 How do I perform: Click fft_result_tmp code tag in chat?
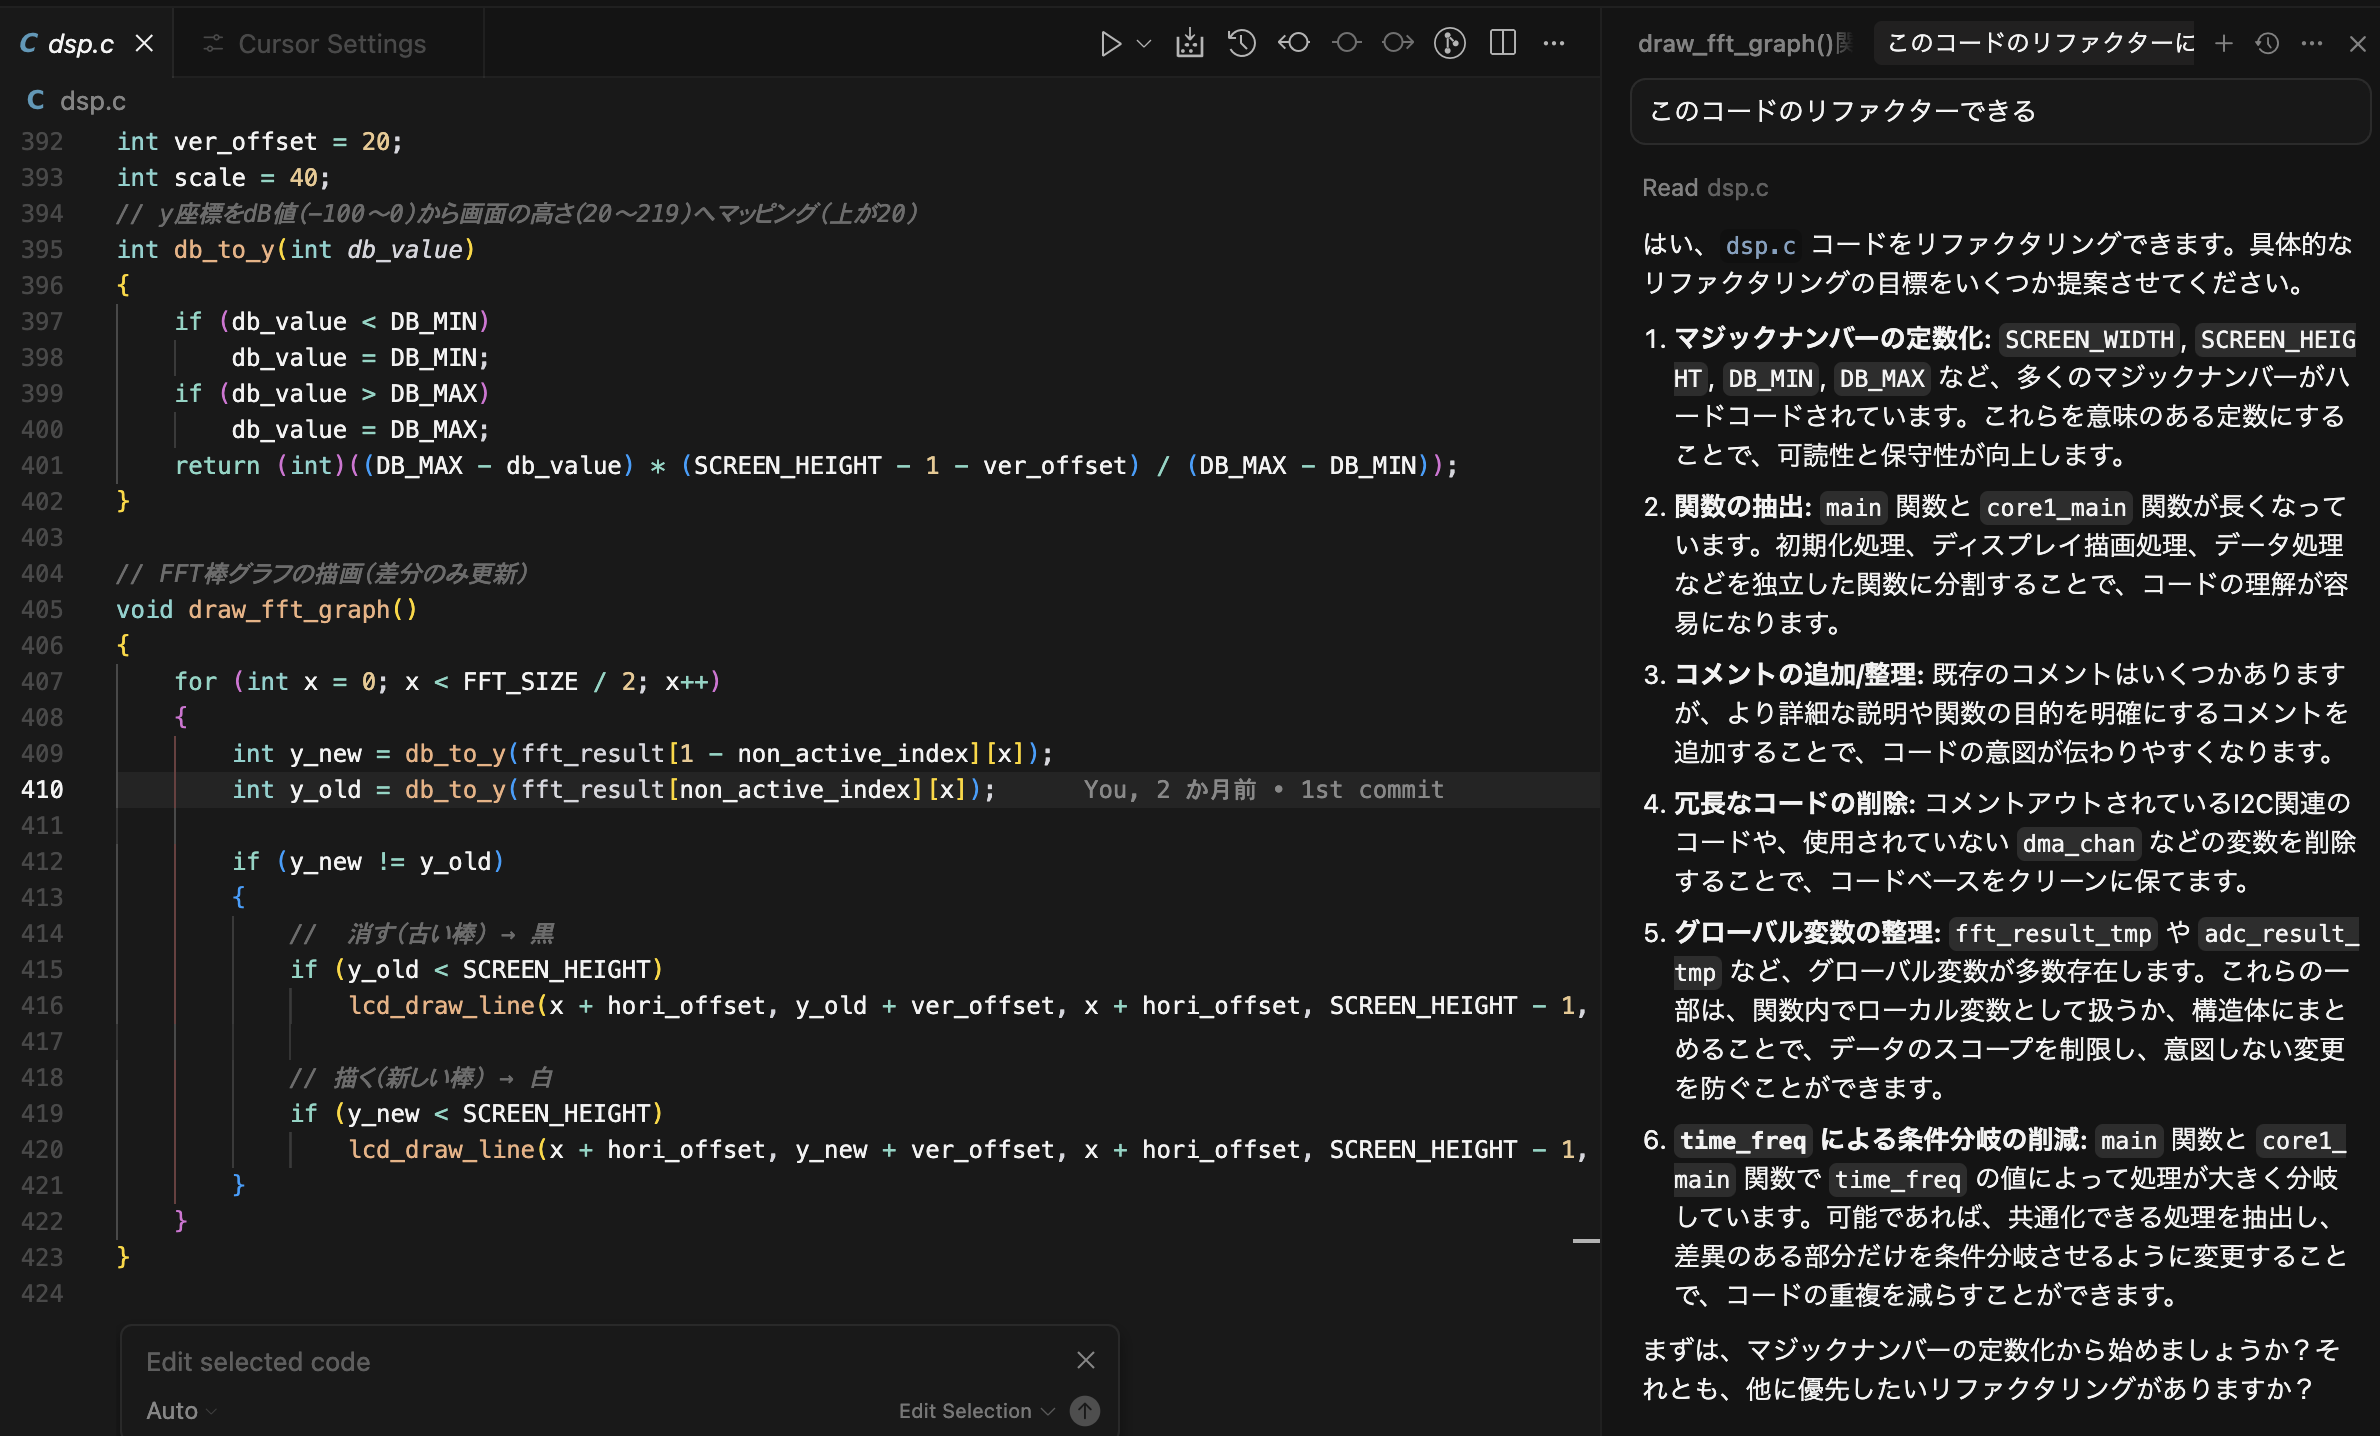[x=2053, y=934]
